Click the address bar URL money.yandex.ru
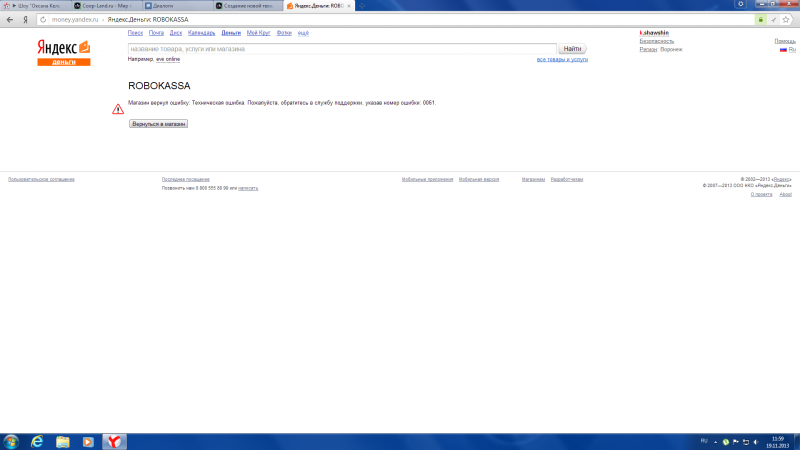This screenshot has width=800, height=450. click(x=75, y=20)
